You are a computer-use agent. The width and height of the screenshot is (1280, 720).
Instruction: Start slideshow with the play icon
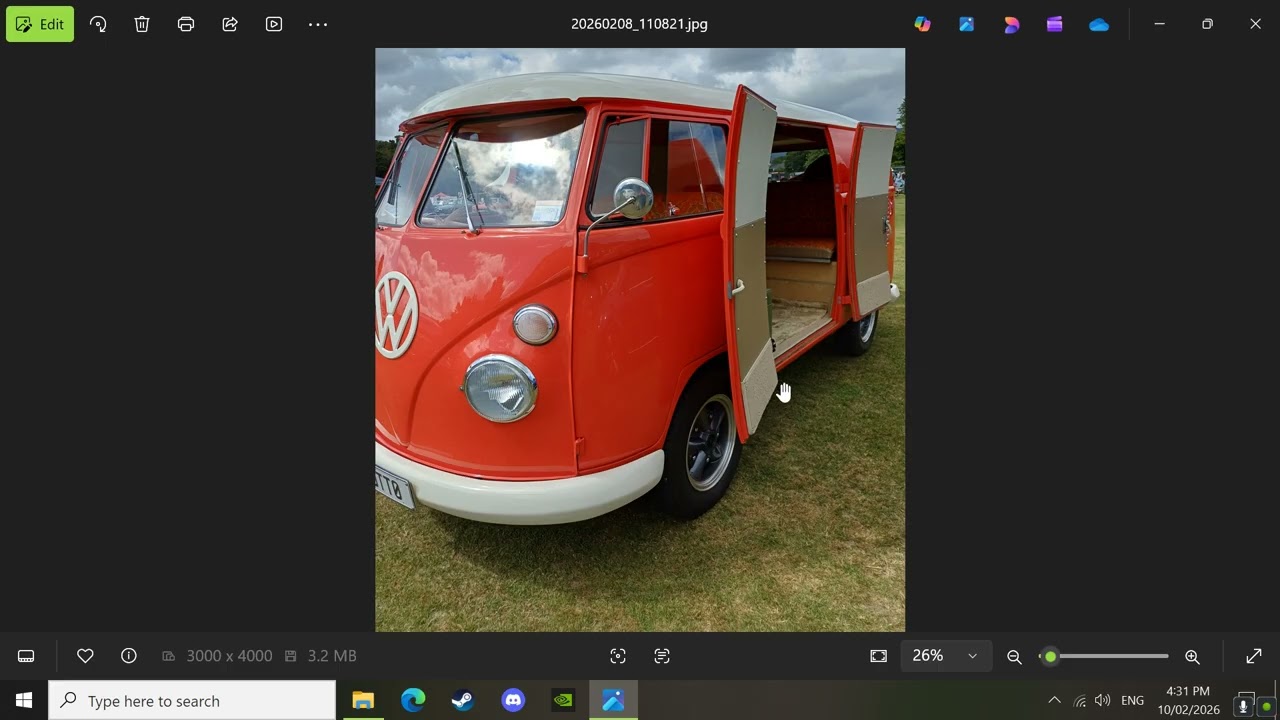click(x=274, y=24)
